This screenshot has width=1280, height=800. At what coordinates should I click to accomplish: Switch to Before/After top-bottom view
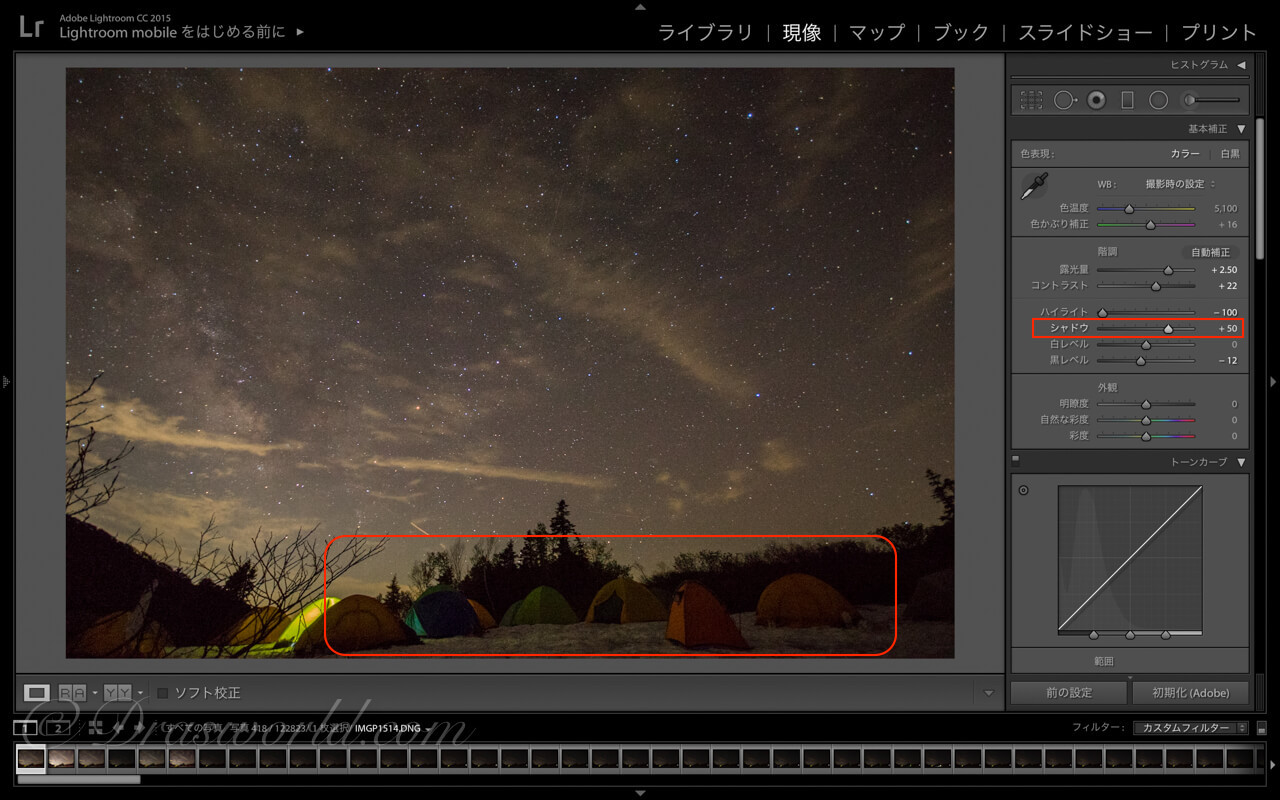point(117,692)
